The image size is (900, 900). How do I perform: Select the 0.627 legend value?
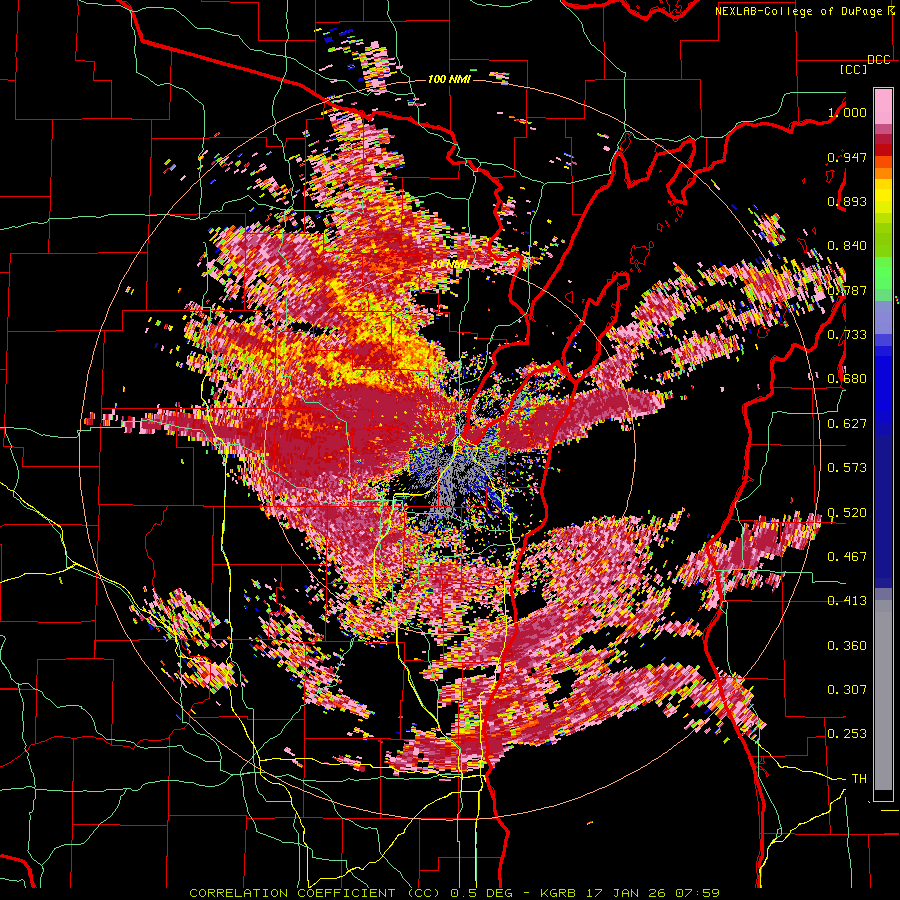click(x=847, y=424)
